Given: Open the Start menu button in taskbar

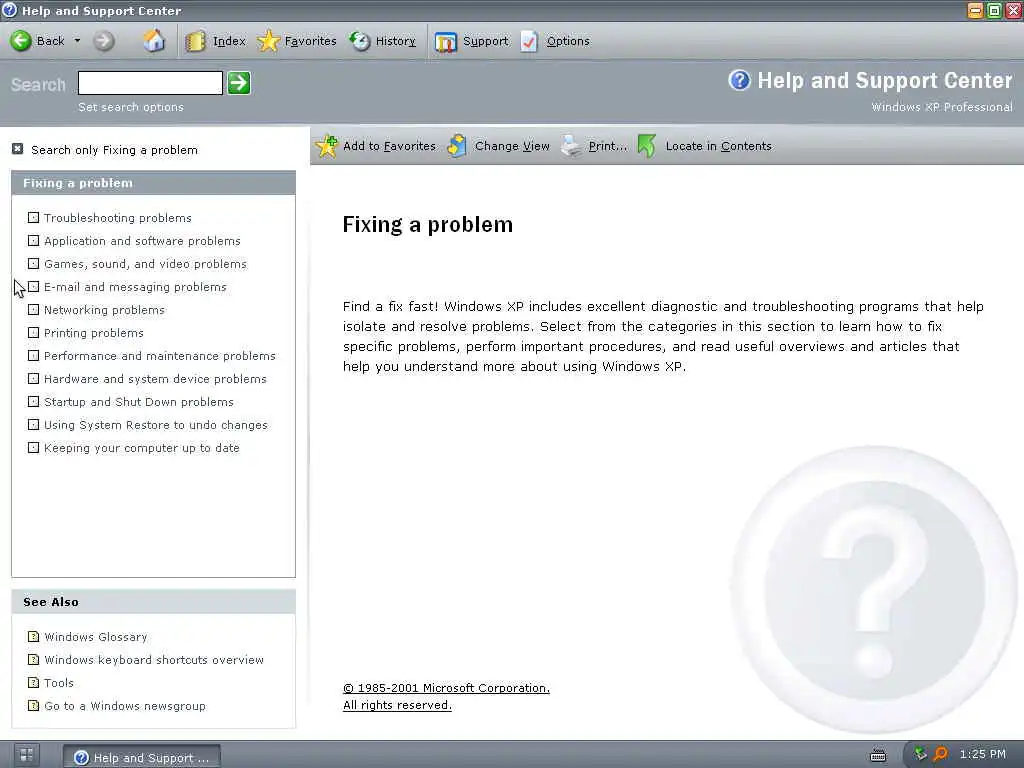Looking at the screenshot, I should point(27,756).
